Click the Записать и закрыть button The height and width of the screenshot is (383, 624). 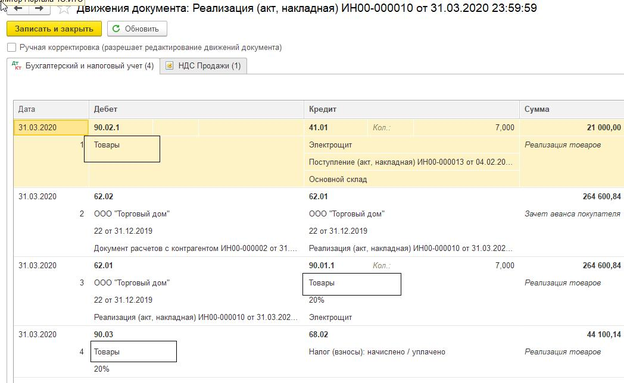[x=54, y=29]
